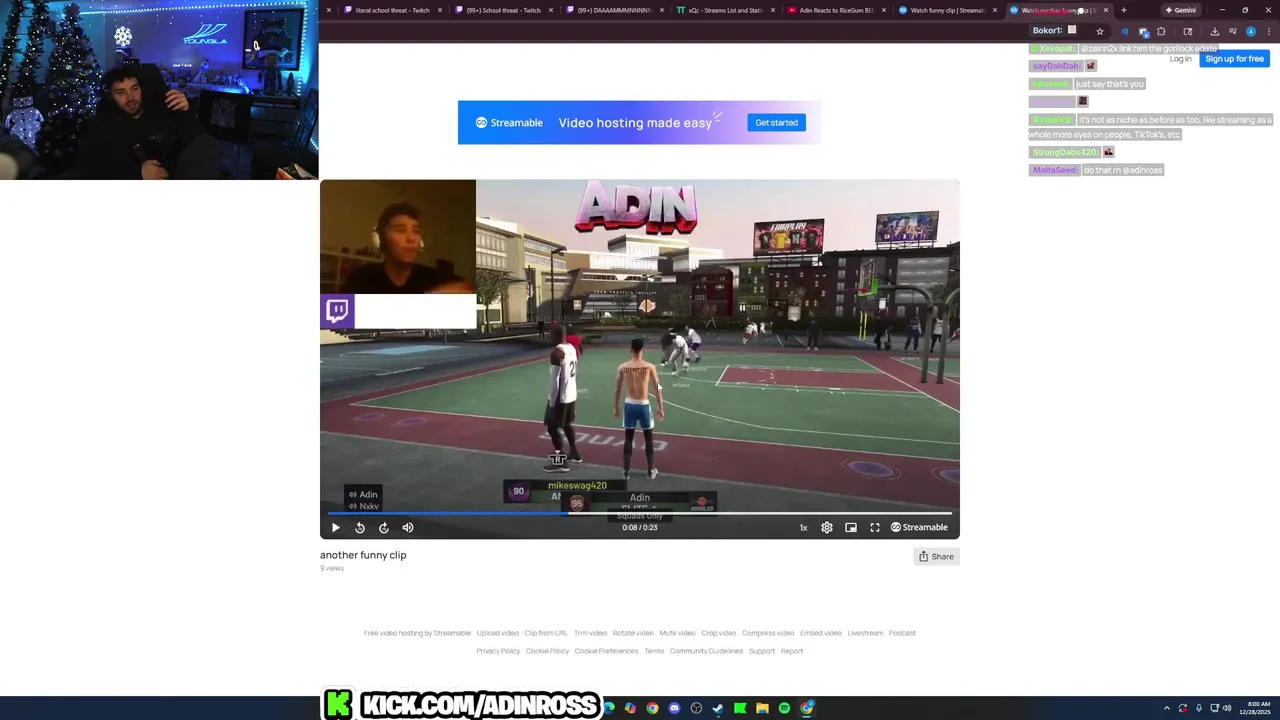
Task: Rewind the video ten seconds
Action: click(360, 527)
